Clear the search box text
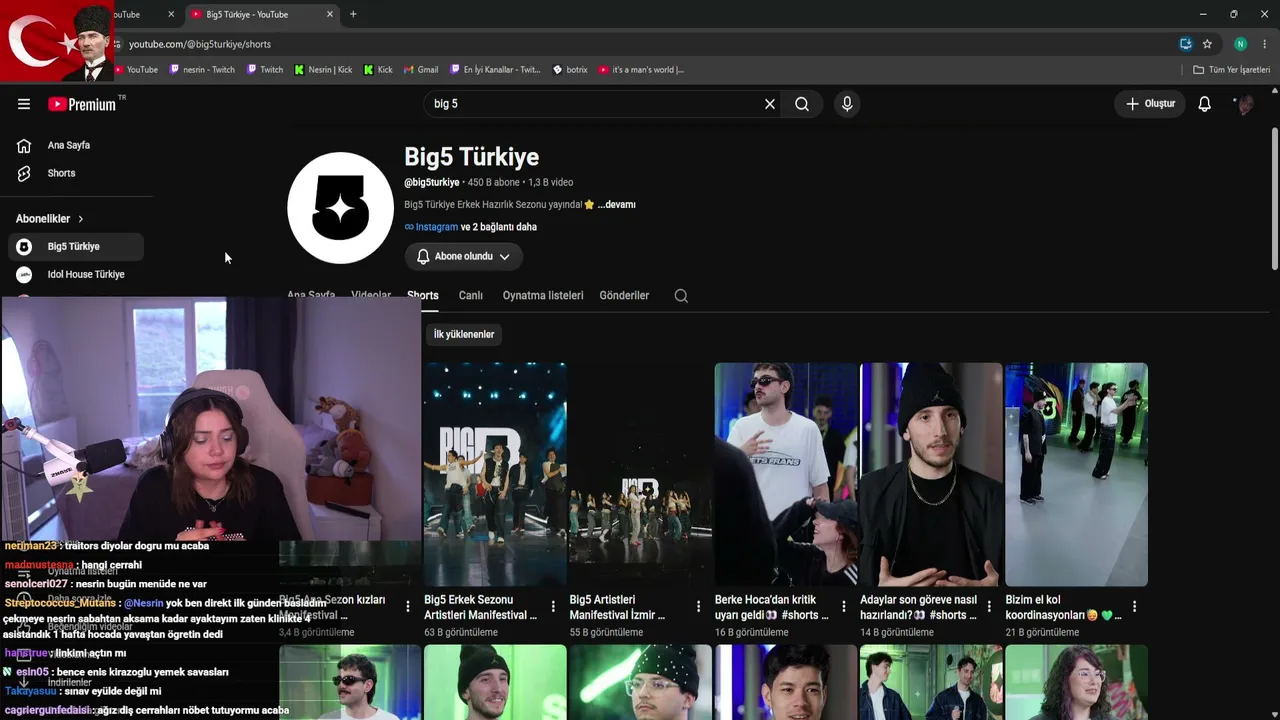 (x=770, y=104)
